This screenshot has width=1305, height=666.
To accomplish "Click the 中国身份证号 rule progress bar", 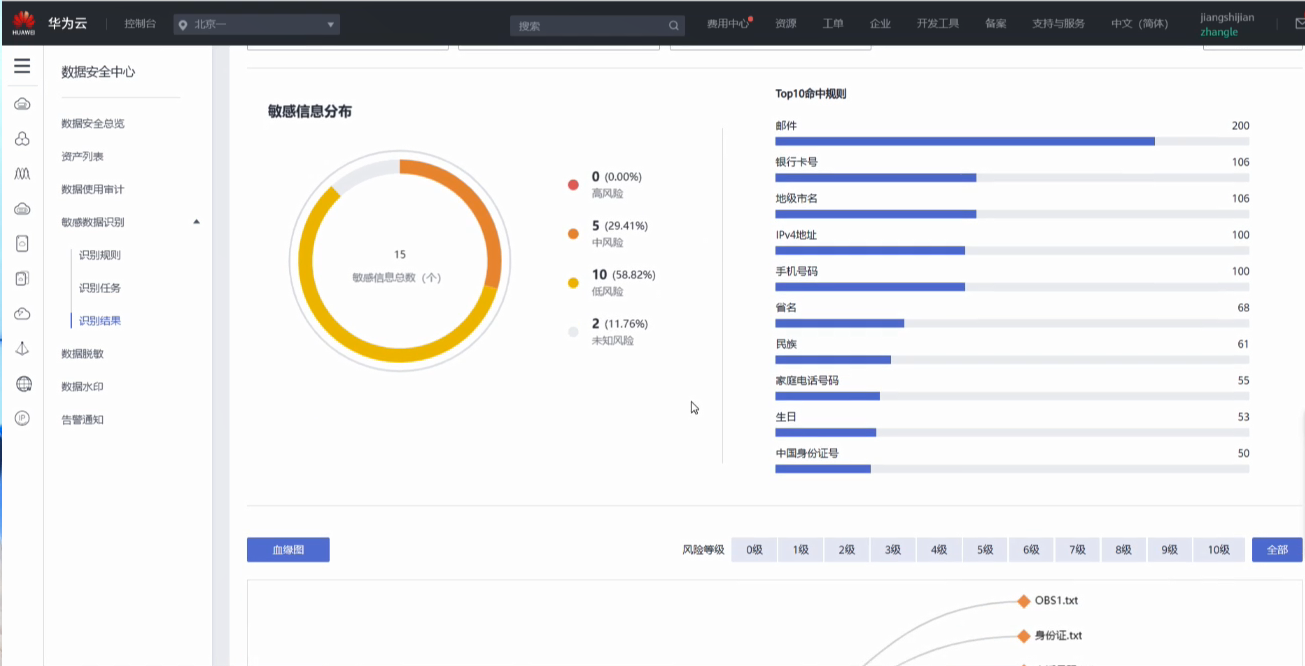I will pyautogui.click(x=1012, y=468).
